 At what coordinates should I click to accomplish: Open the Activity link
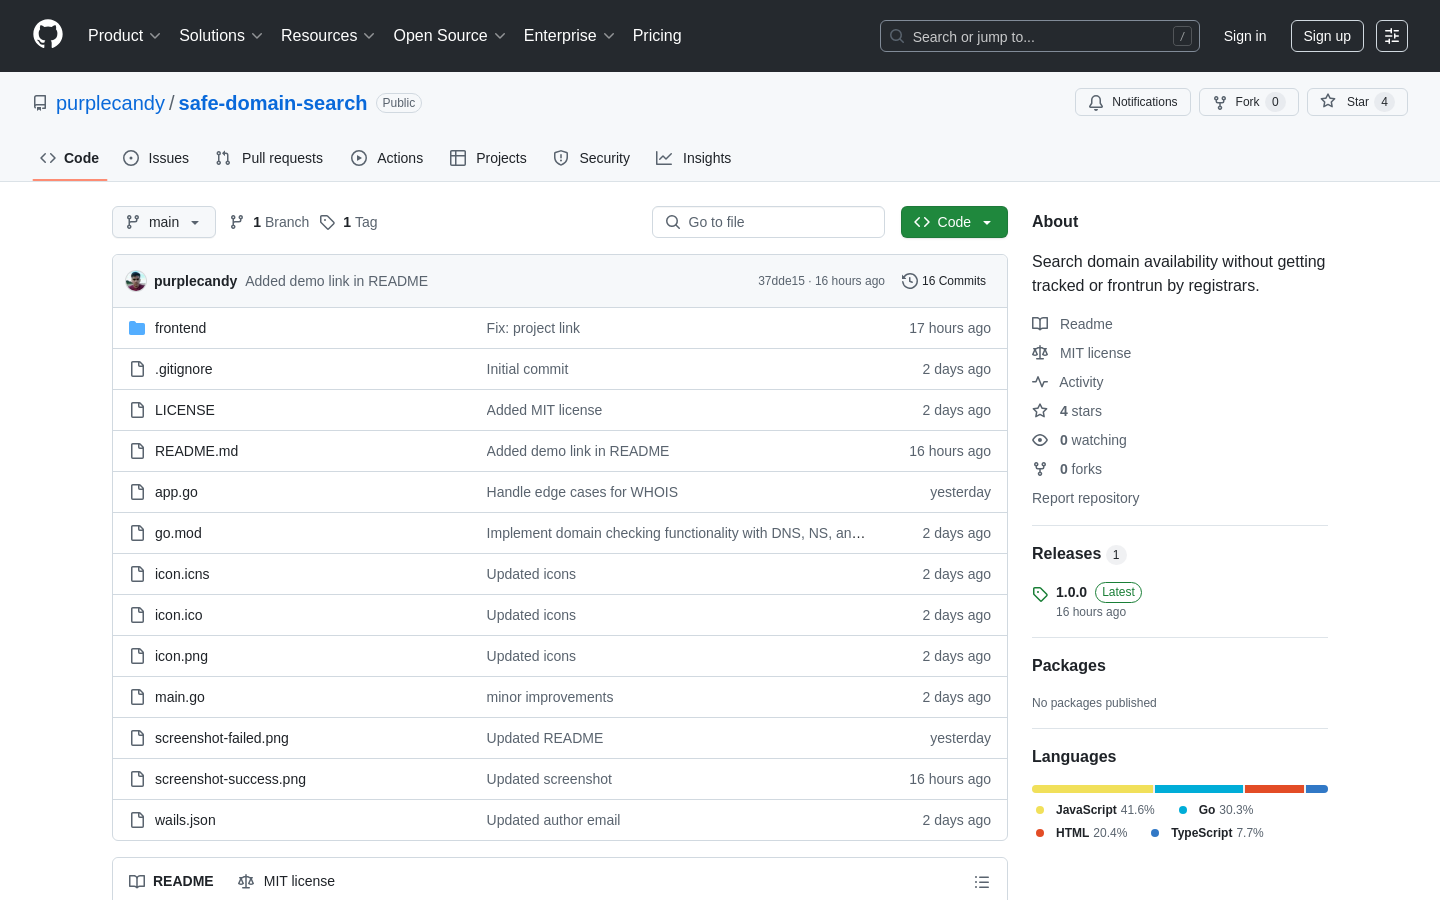click(1068, 382)
